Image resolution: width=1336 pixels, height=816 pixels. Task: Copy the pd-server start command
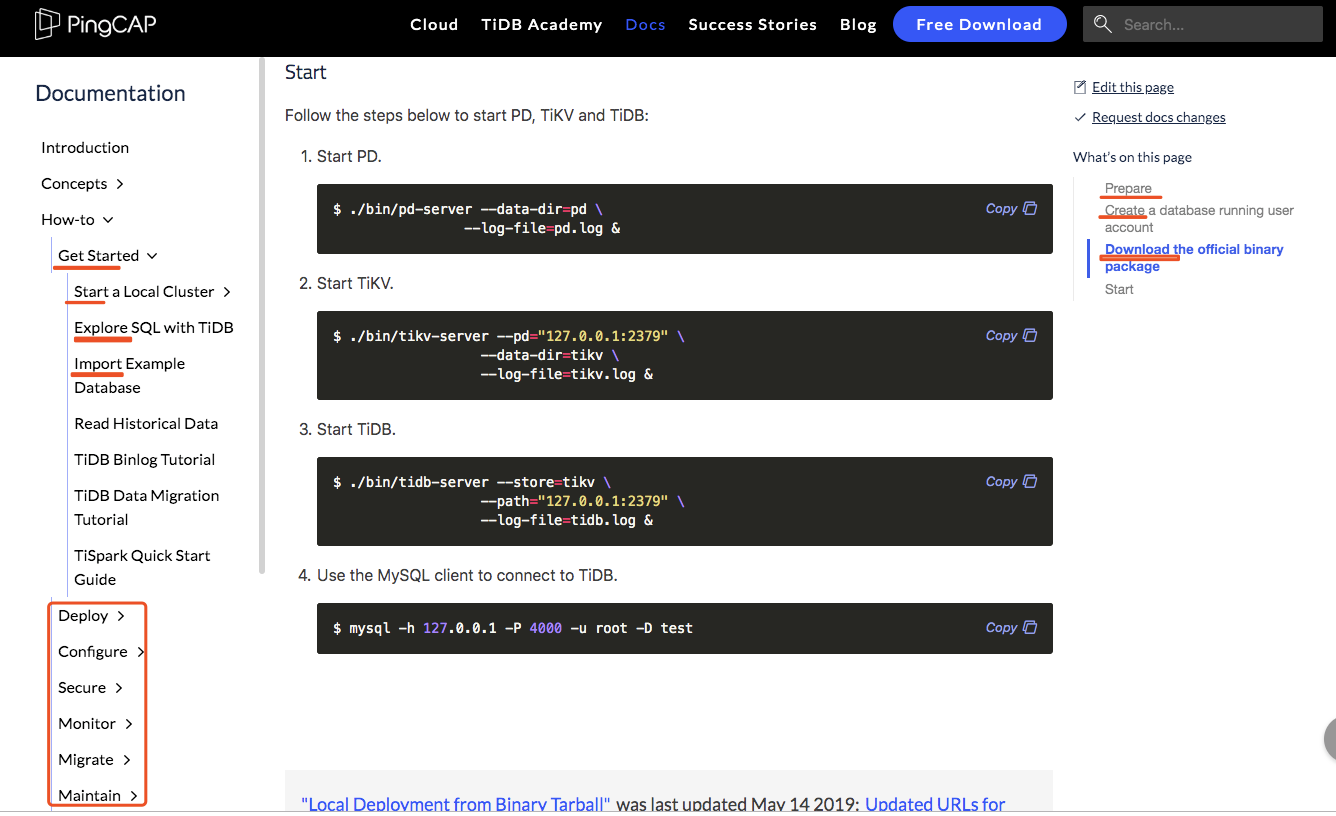point(1011,209)
